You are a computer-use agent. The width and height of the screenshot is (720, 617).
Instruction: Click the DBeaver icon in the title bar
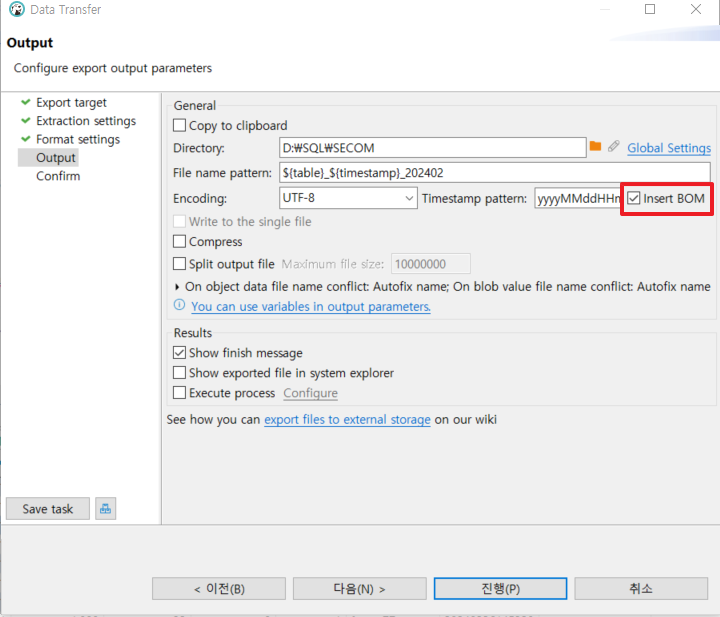17,9
